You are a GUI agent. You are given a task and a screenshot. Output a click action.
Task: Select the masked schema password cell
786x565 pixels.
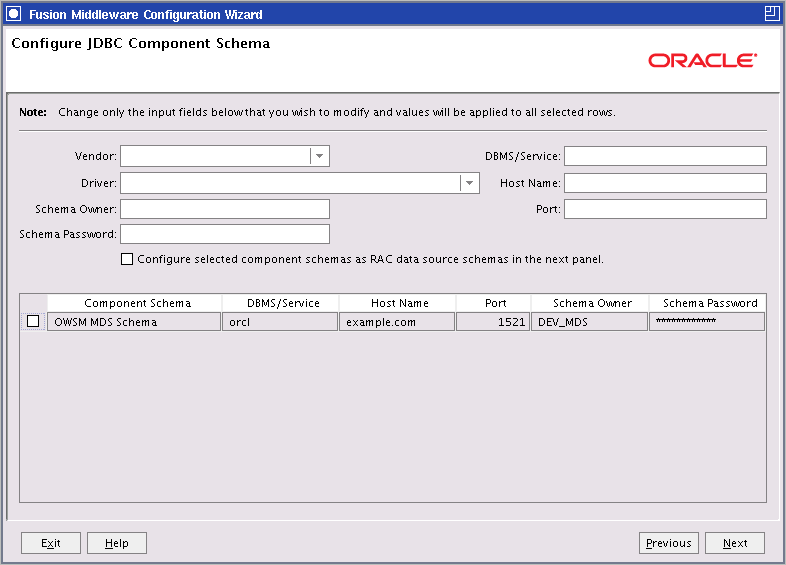click(707, 322)
